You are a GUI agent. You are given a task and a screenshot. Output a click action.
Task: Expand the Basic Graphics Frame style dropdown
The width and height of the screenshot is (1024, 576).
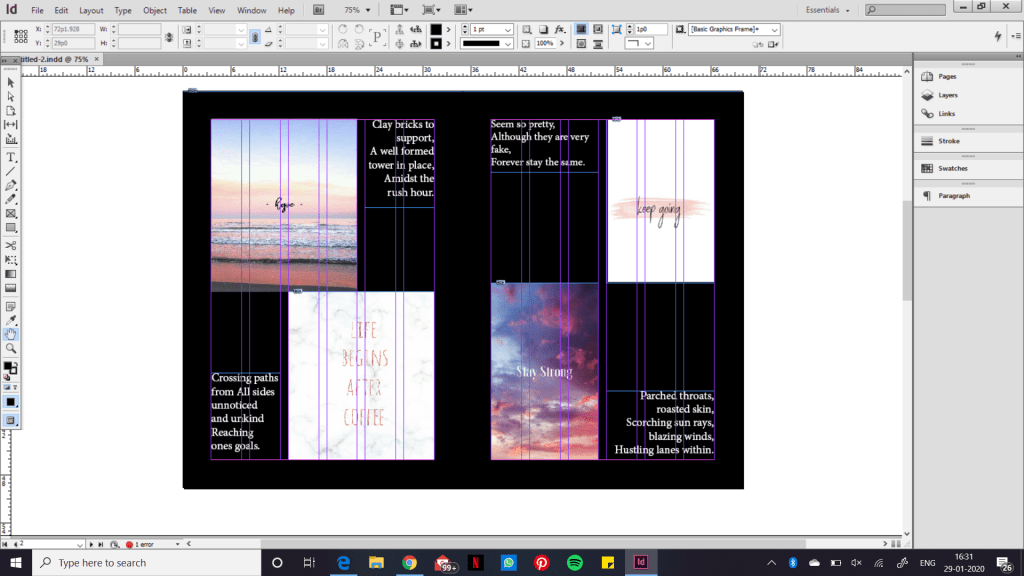click(773, 30)
